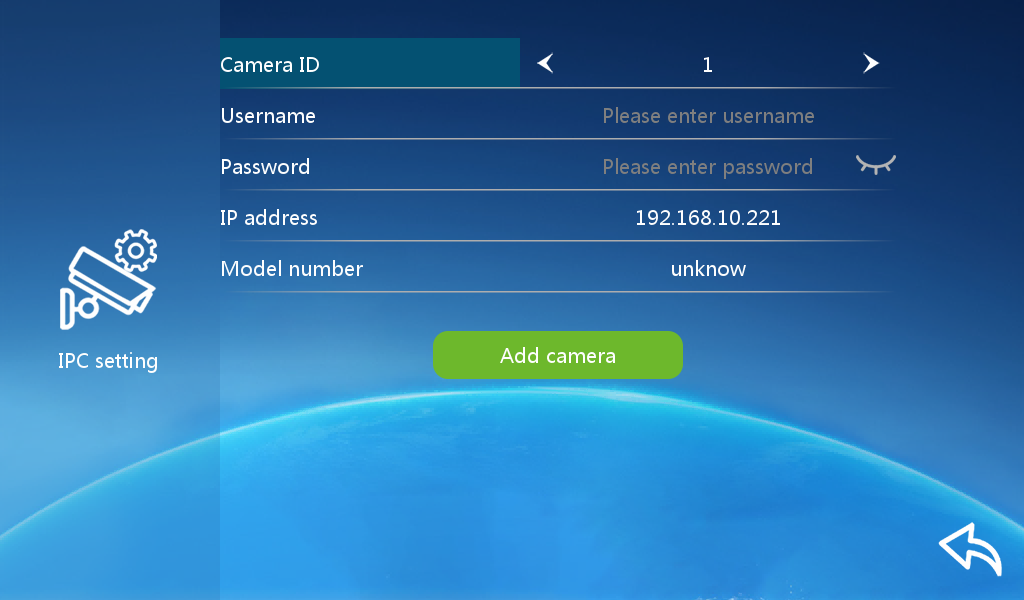Edit the IP address 192.168.10.221

708,217
